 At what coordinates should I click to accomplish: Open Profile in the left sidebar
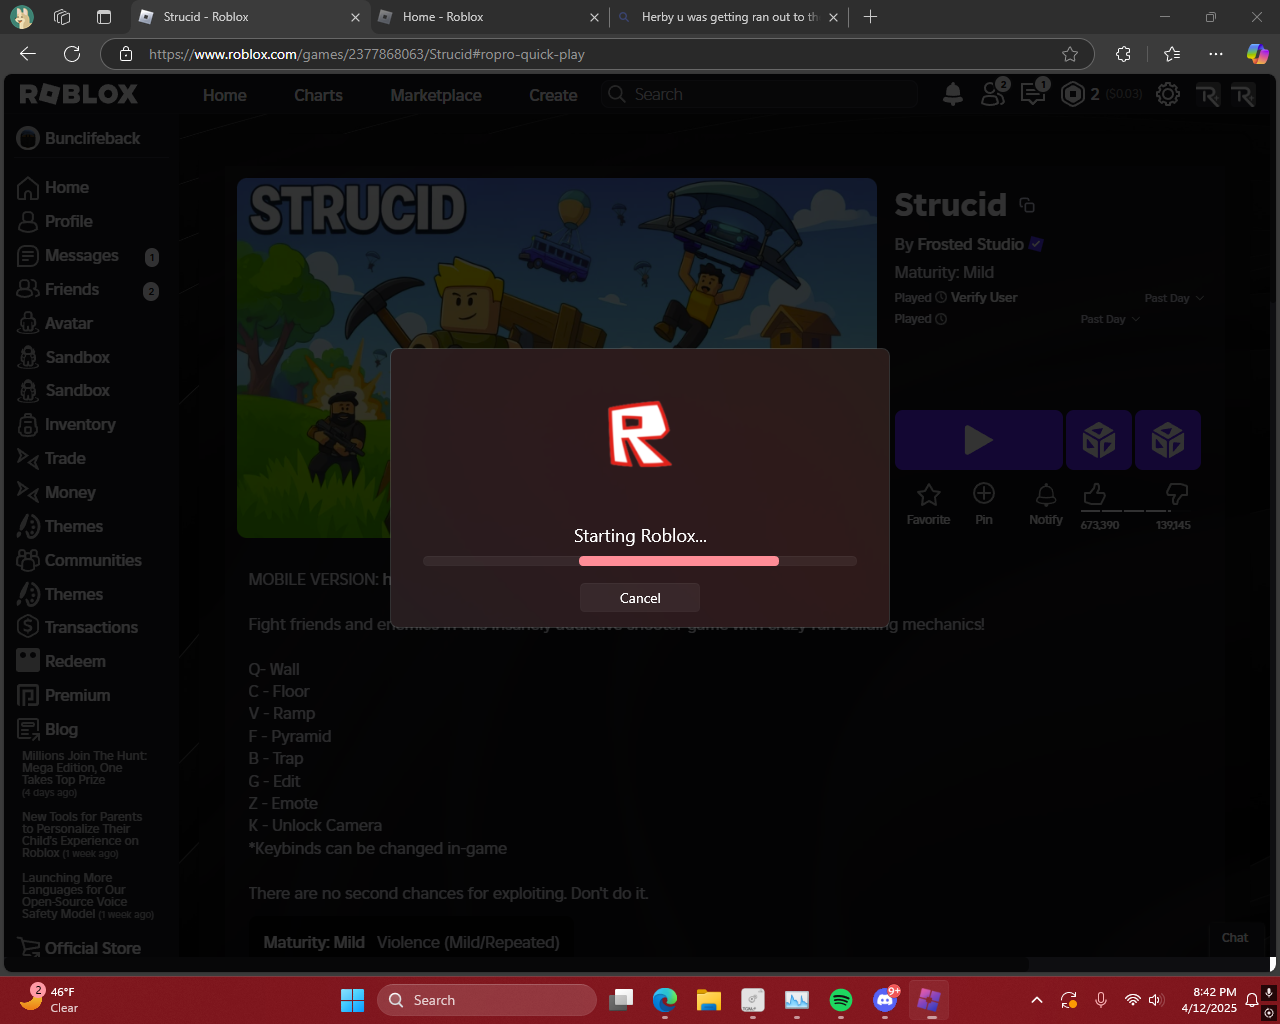[56, 221]
